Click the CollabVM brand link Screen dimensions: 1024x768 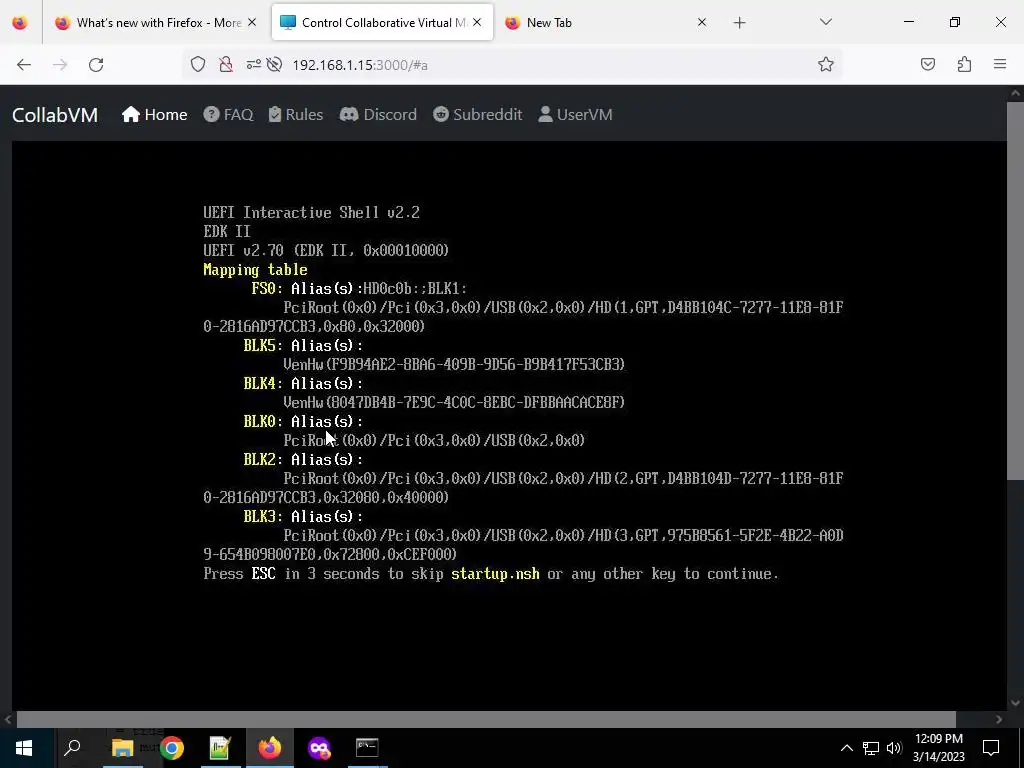point(55,115)
